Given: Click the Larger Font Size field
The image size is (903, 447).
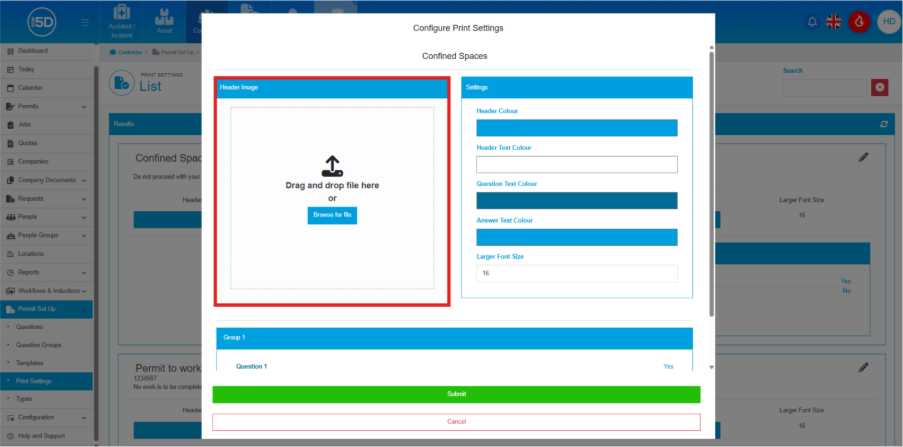Looking at the screenshot, I should [x=576, y=274].
